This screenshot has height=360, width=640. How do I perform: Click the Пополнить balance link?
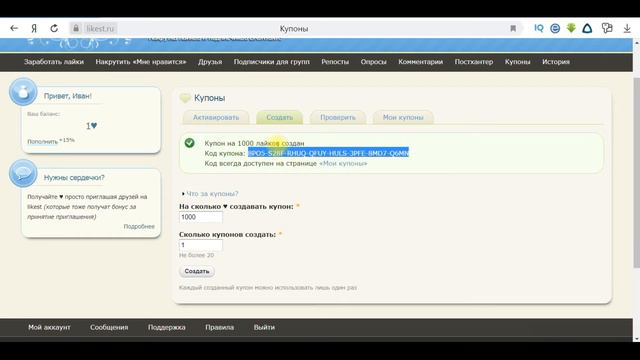(42, 142)
